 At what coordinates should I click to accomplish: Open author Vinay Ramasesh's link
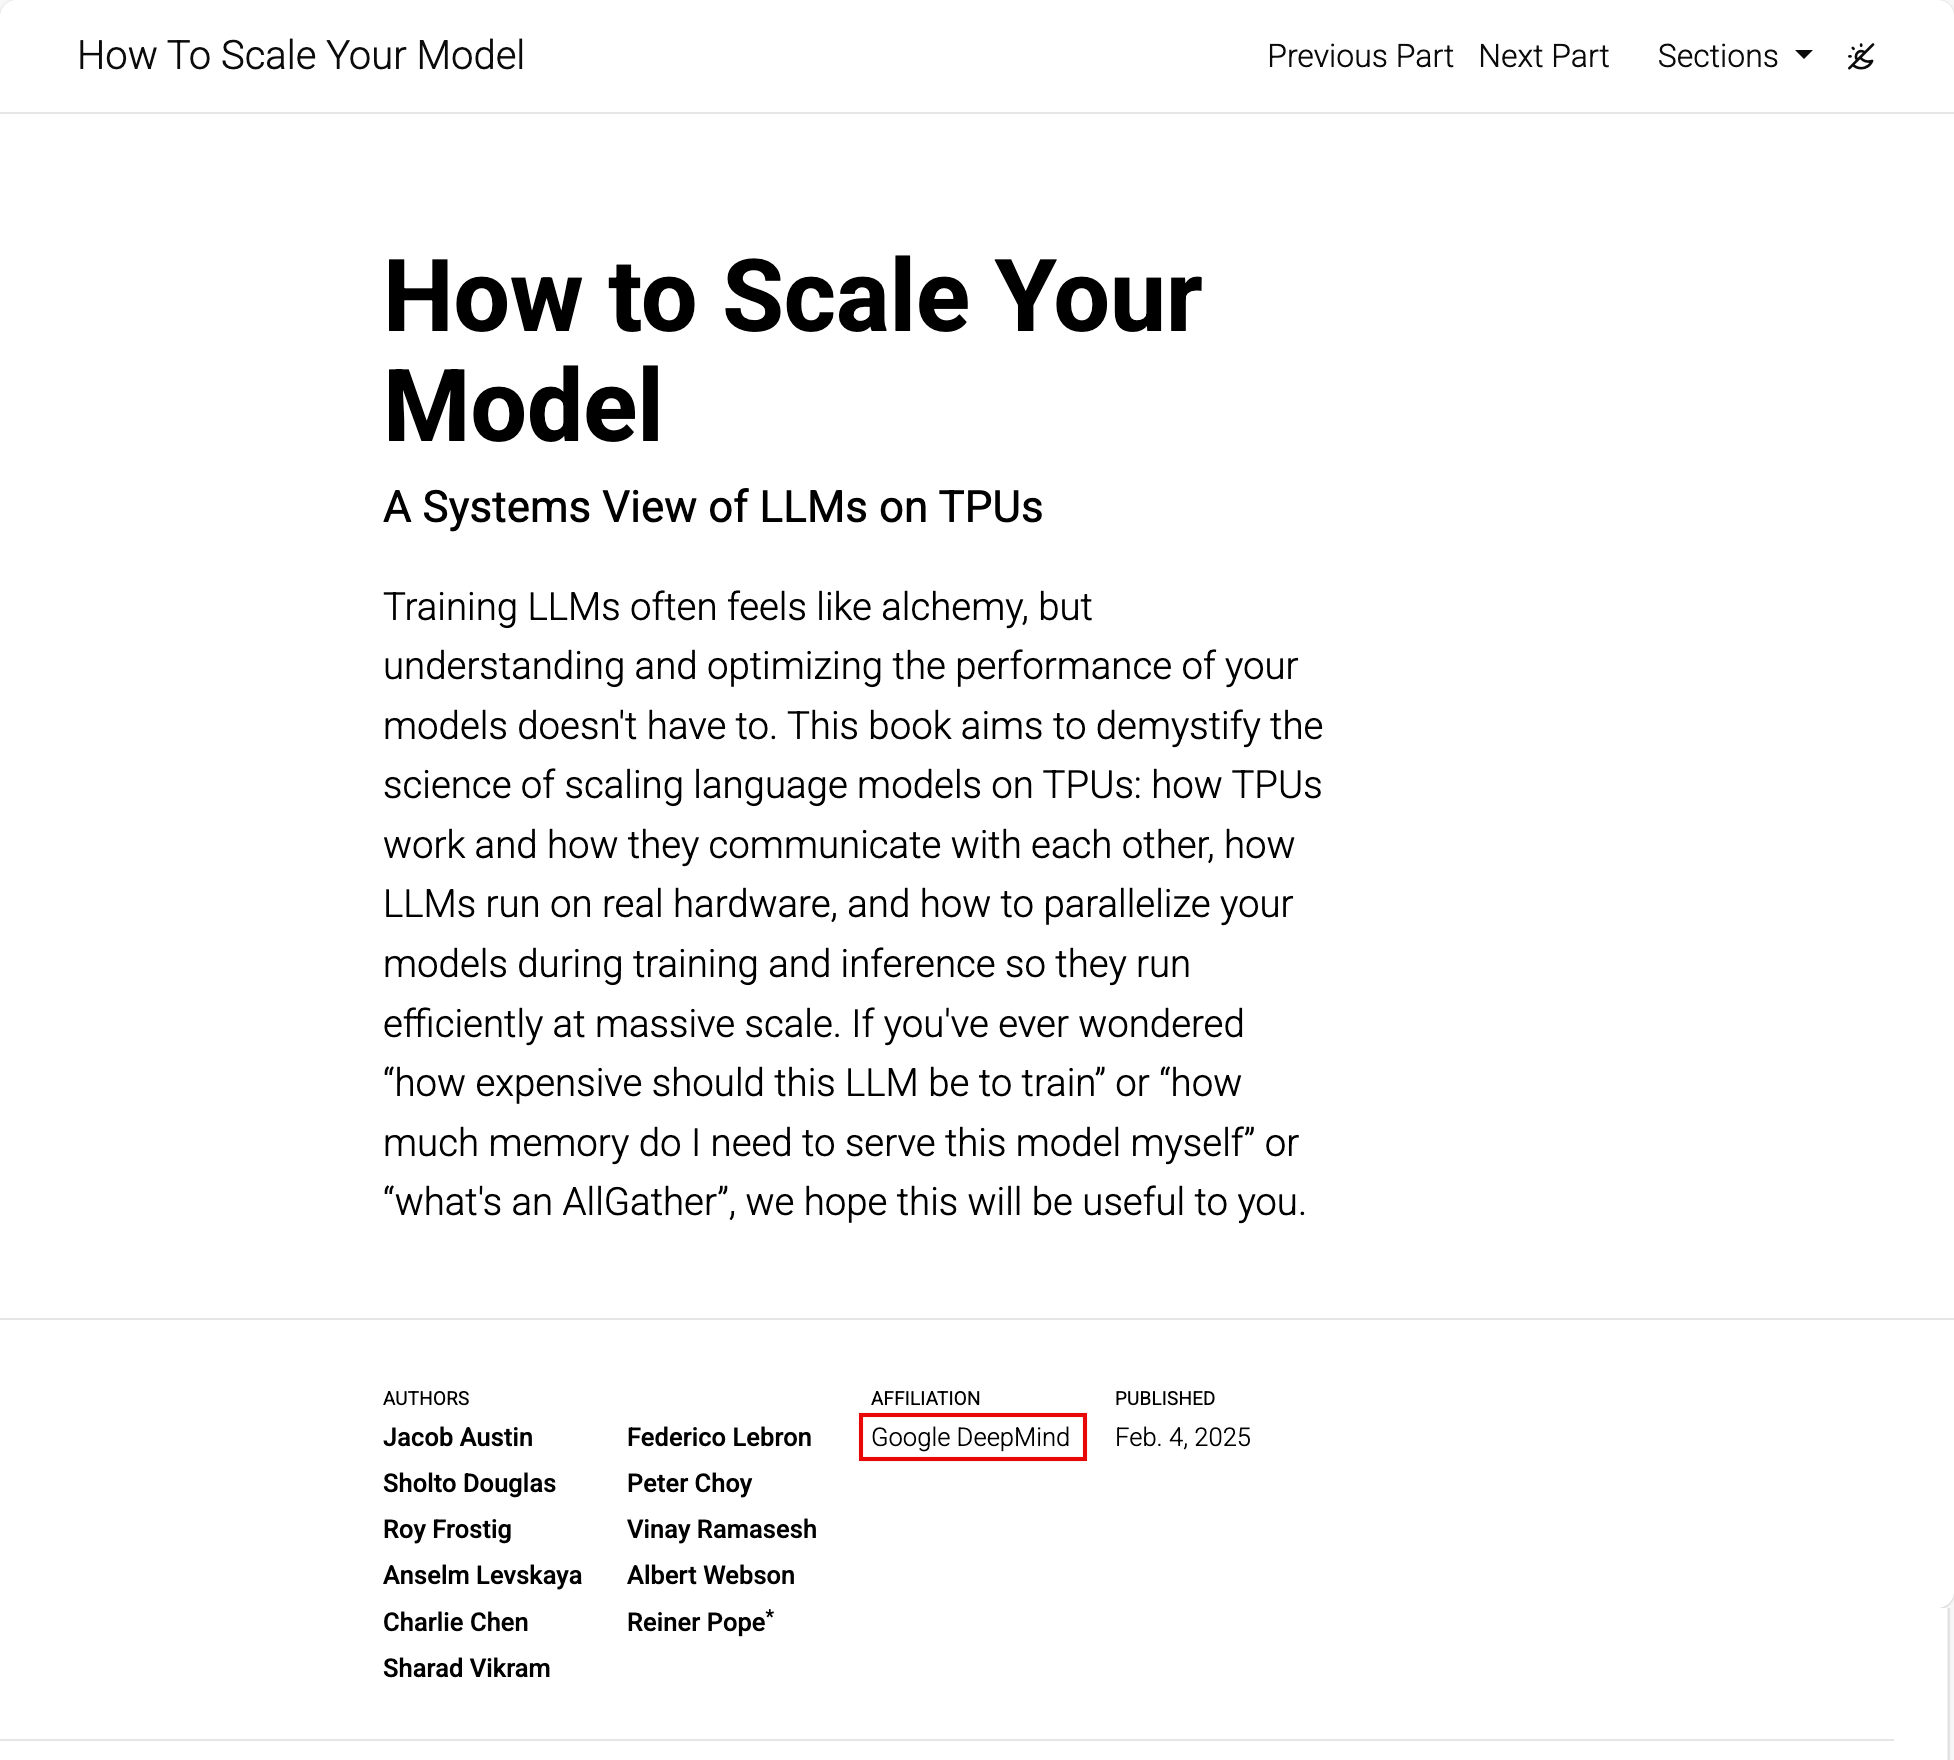coord(722,1529)
